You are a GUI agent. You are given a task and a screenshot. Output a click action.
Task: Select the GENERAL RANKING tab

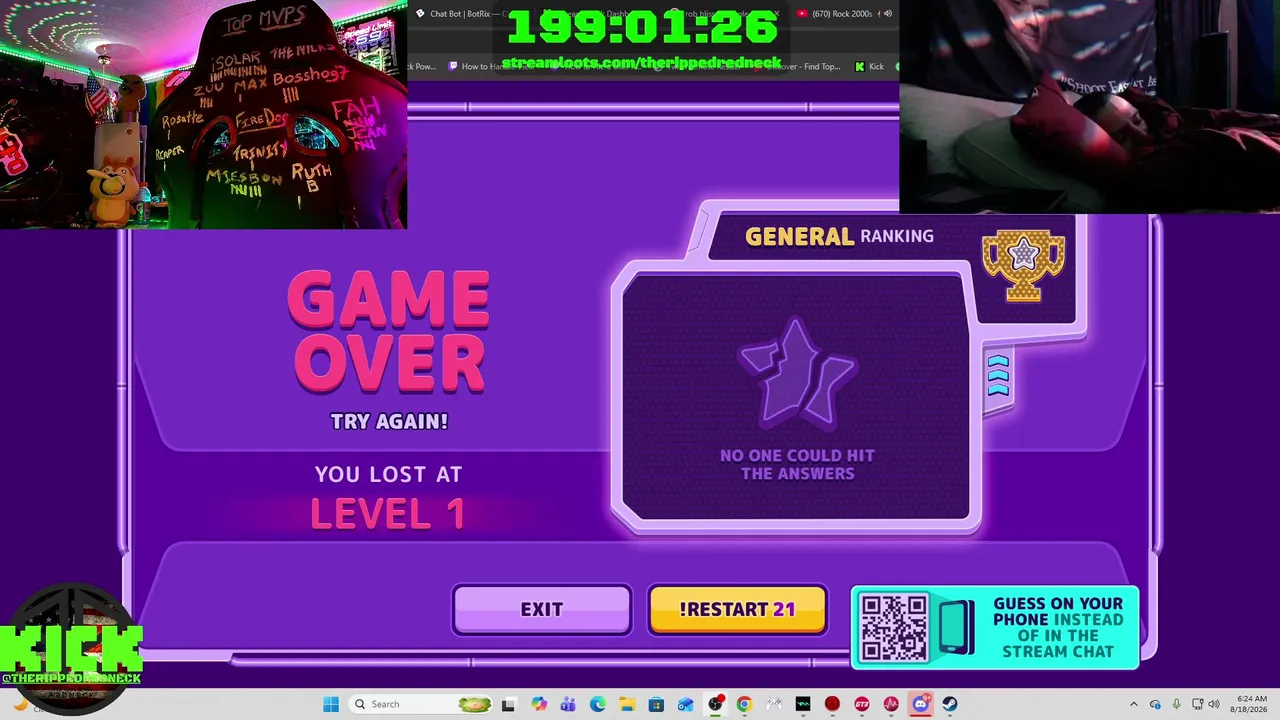coord(839,237)
